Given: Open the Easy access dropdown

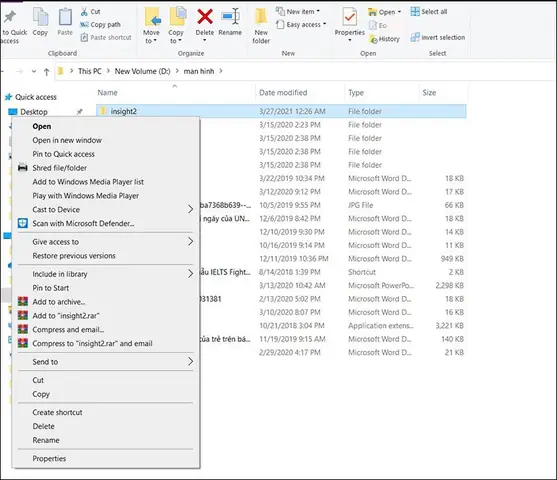Looking at the screenshot, I should tap(324, 24).
